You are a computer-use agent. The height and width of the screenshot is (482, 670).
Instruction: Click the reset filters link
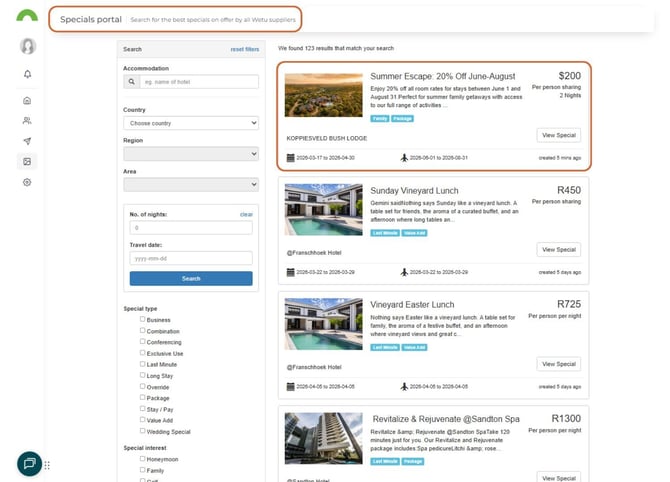(244, 48)
